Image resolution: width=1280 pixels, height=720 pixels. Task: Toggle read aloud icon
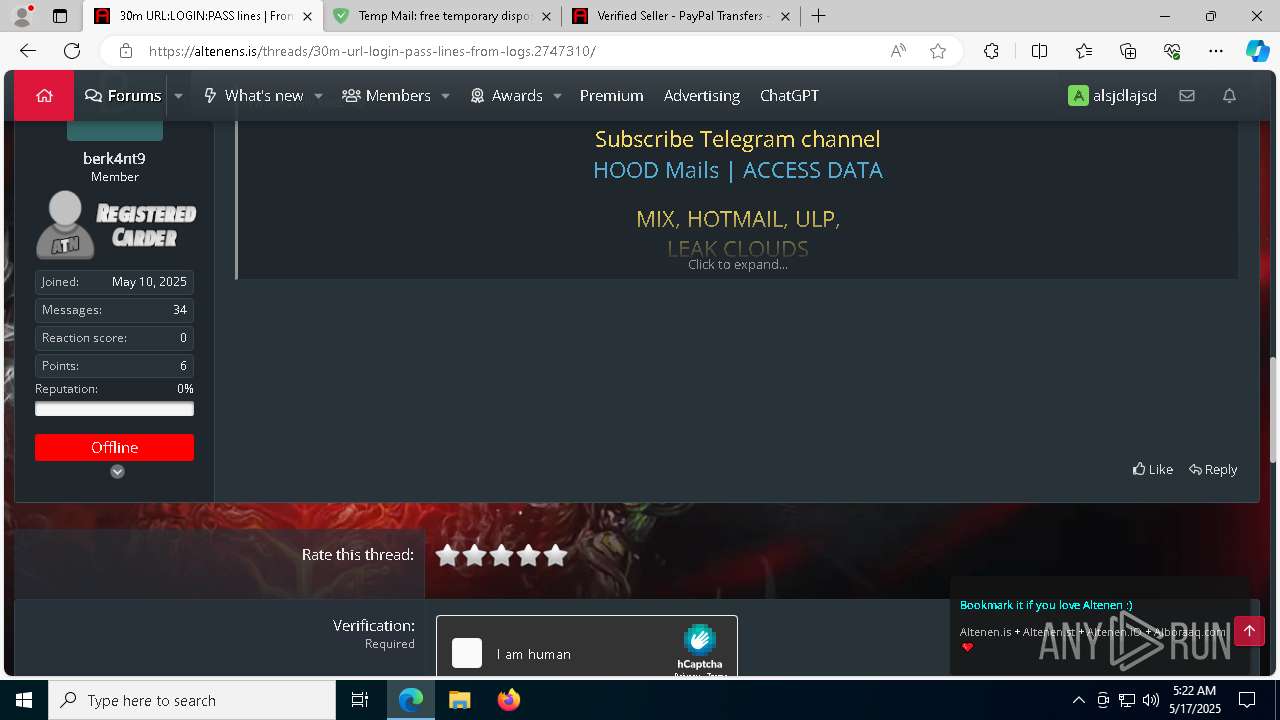coord(898,51)
